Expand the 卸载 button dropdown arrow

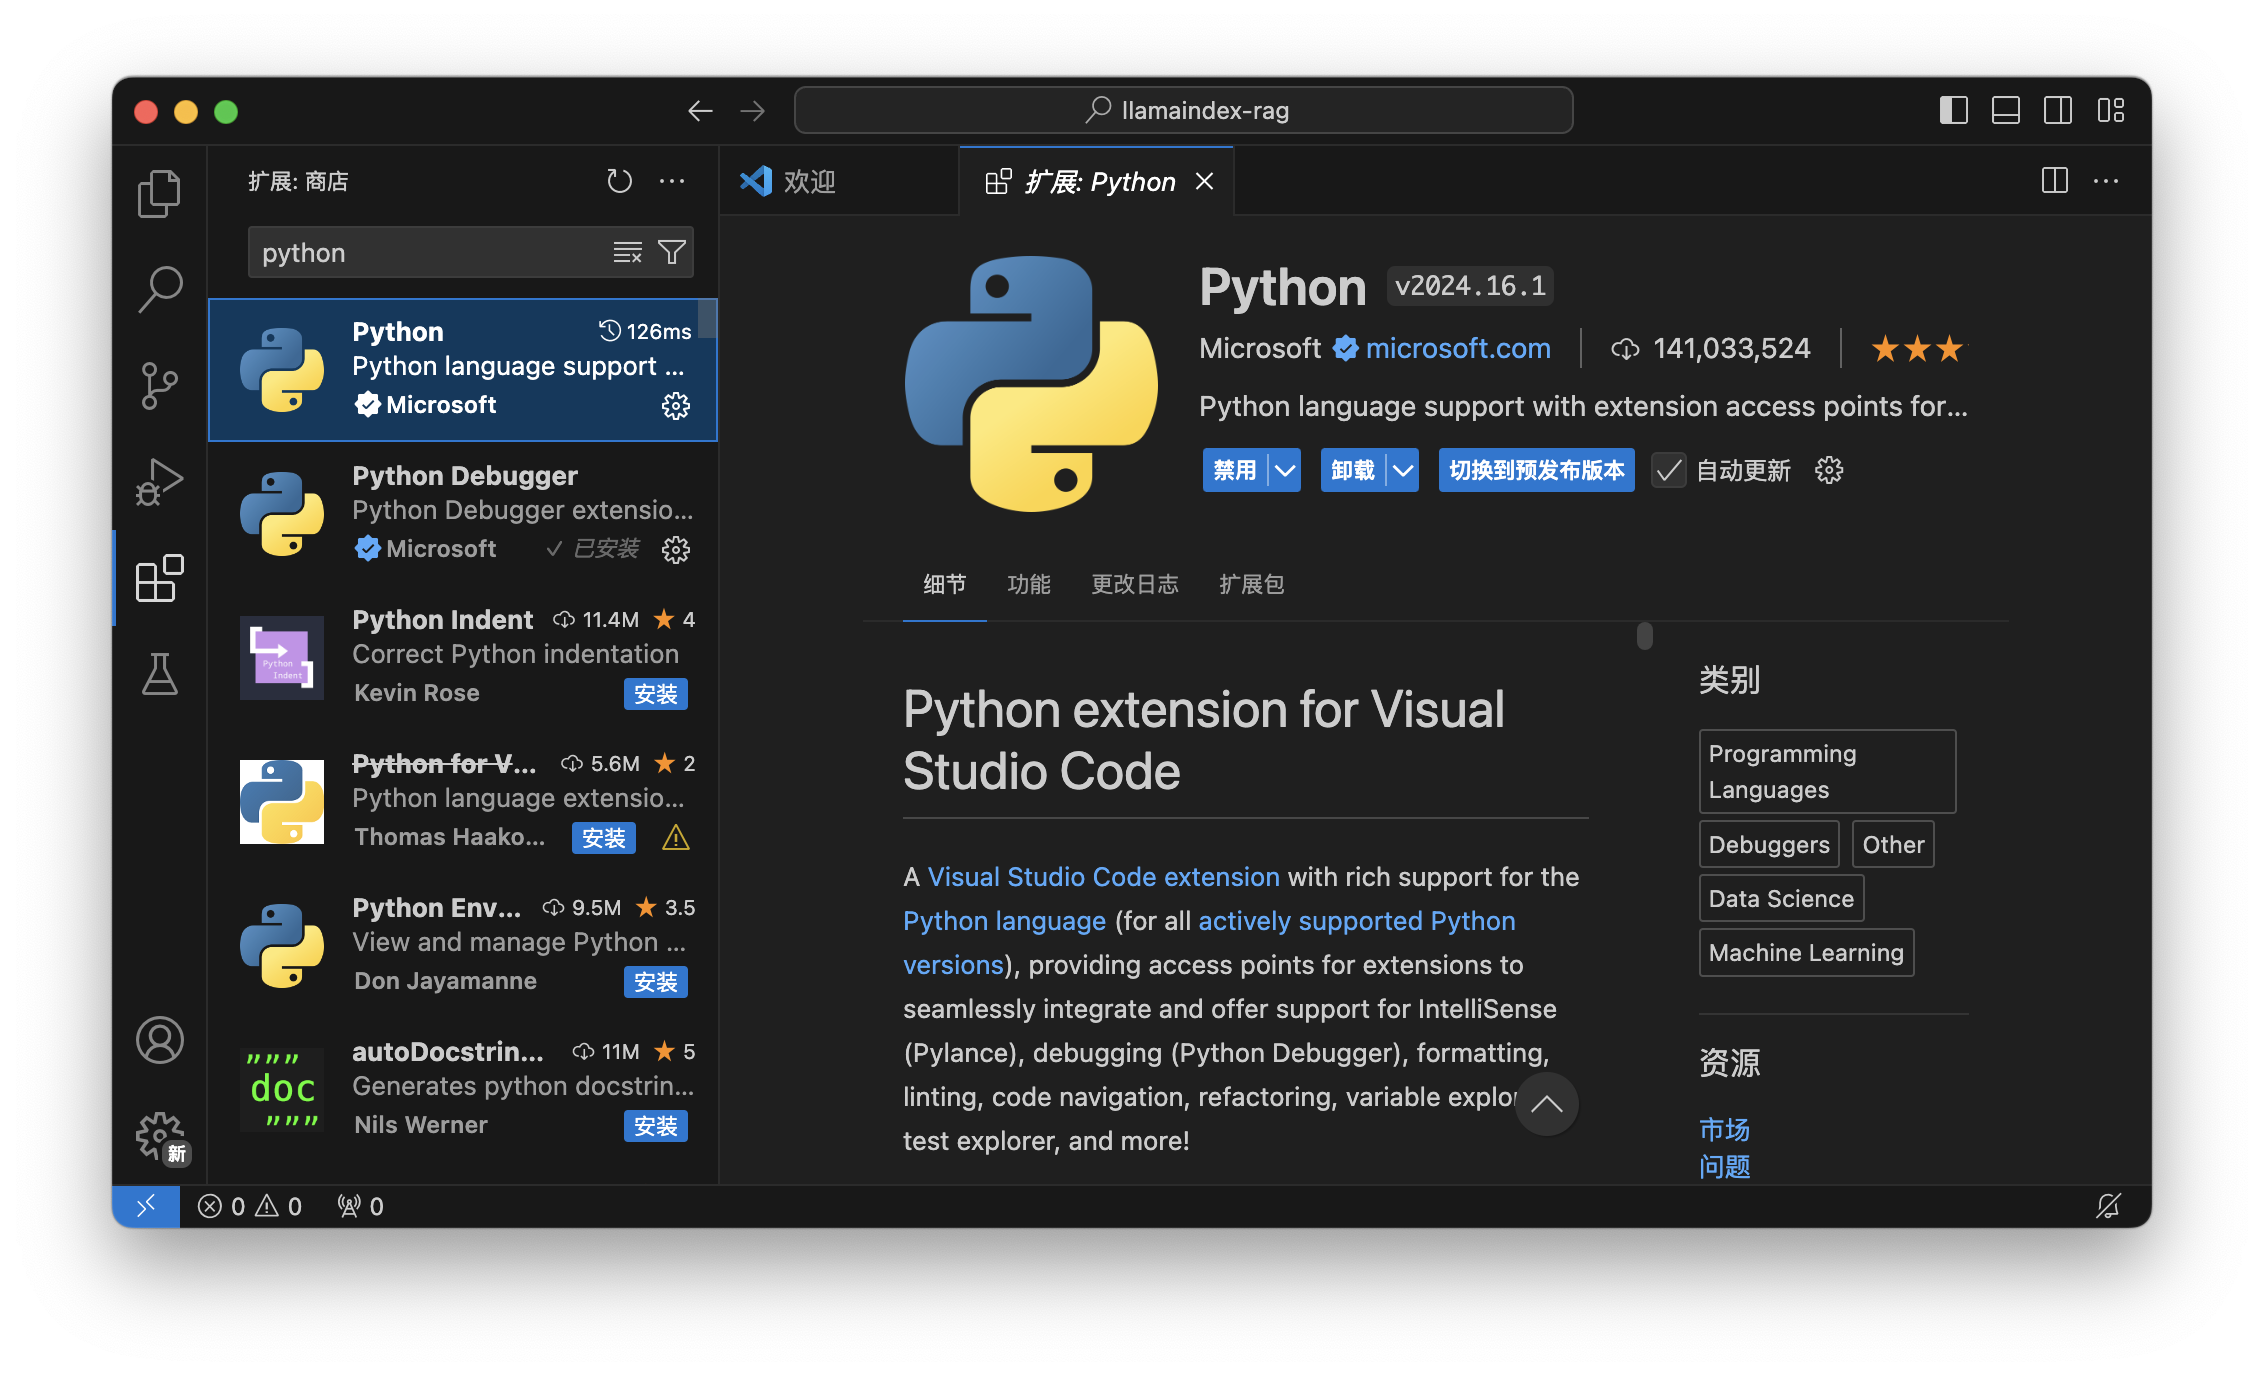(1402, 470)
